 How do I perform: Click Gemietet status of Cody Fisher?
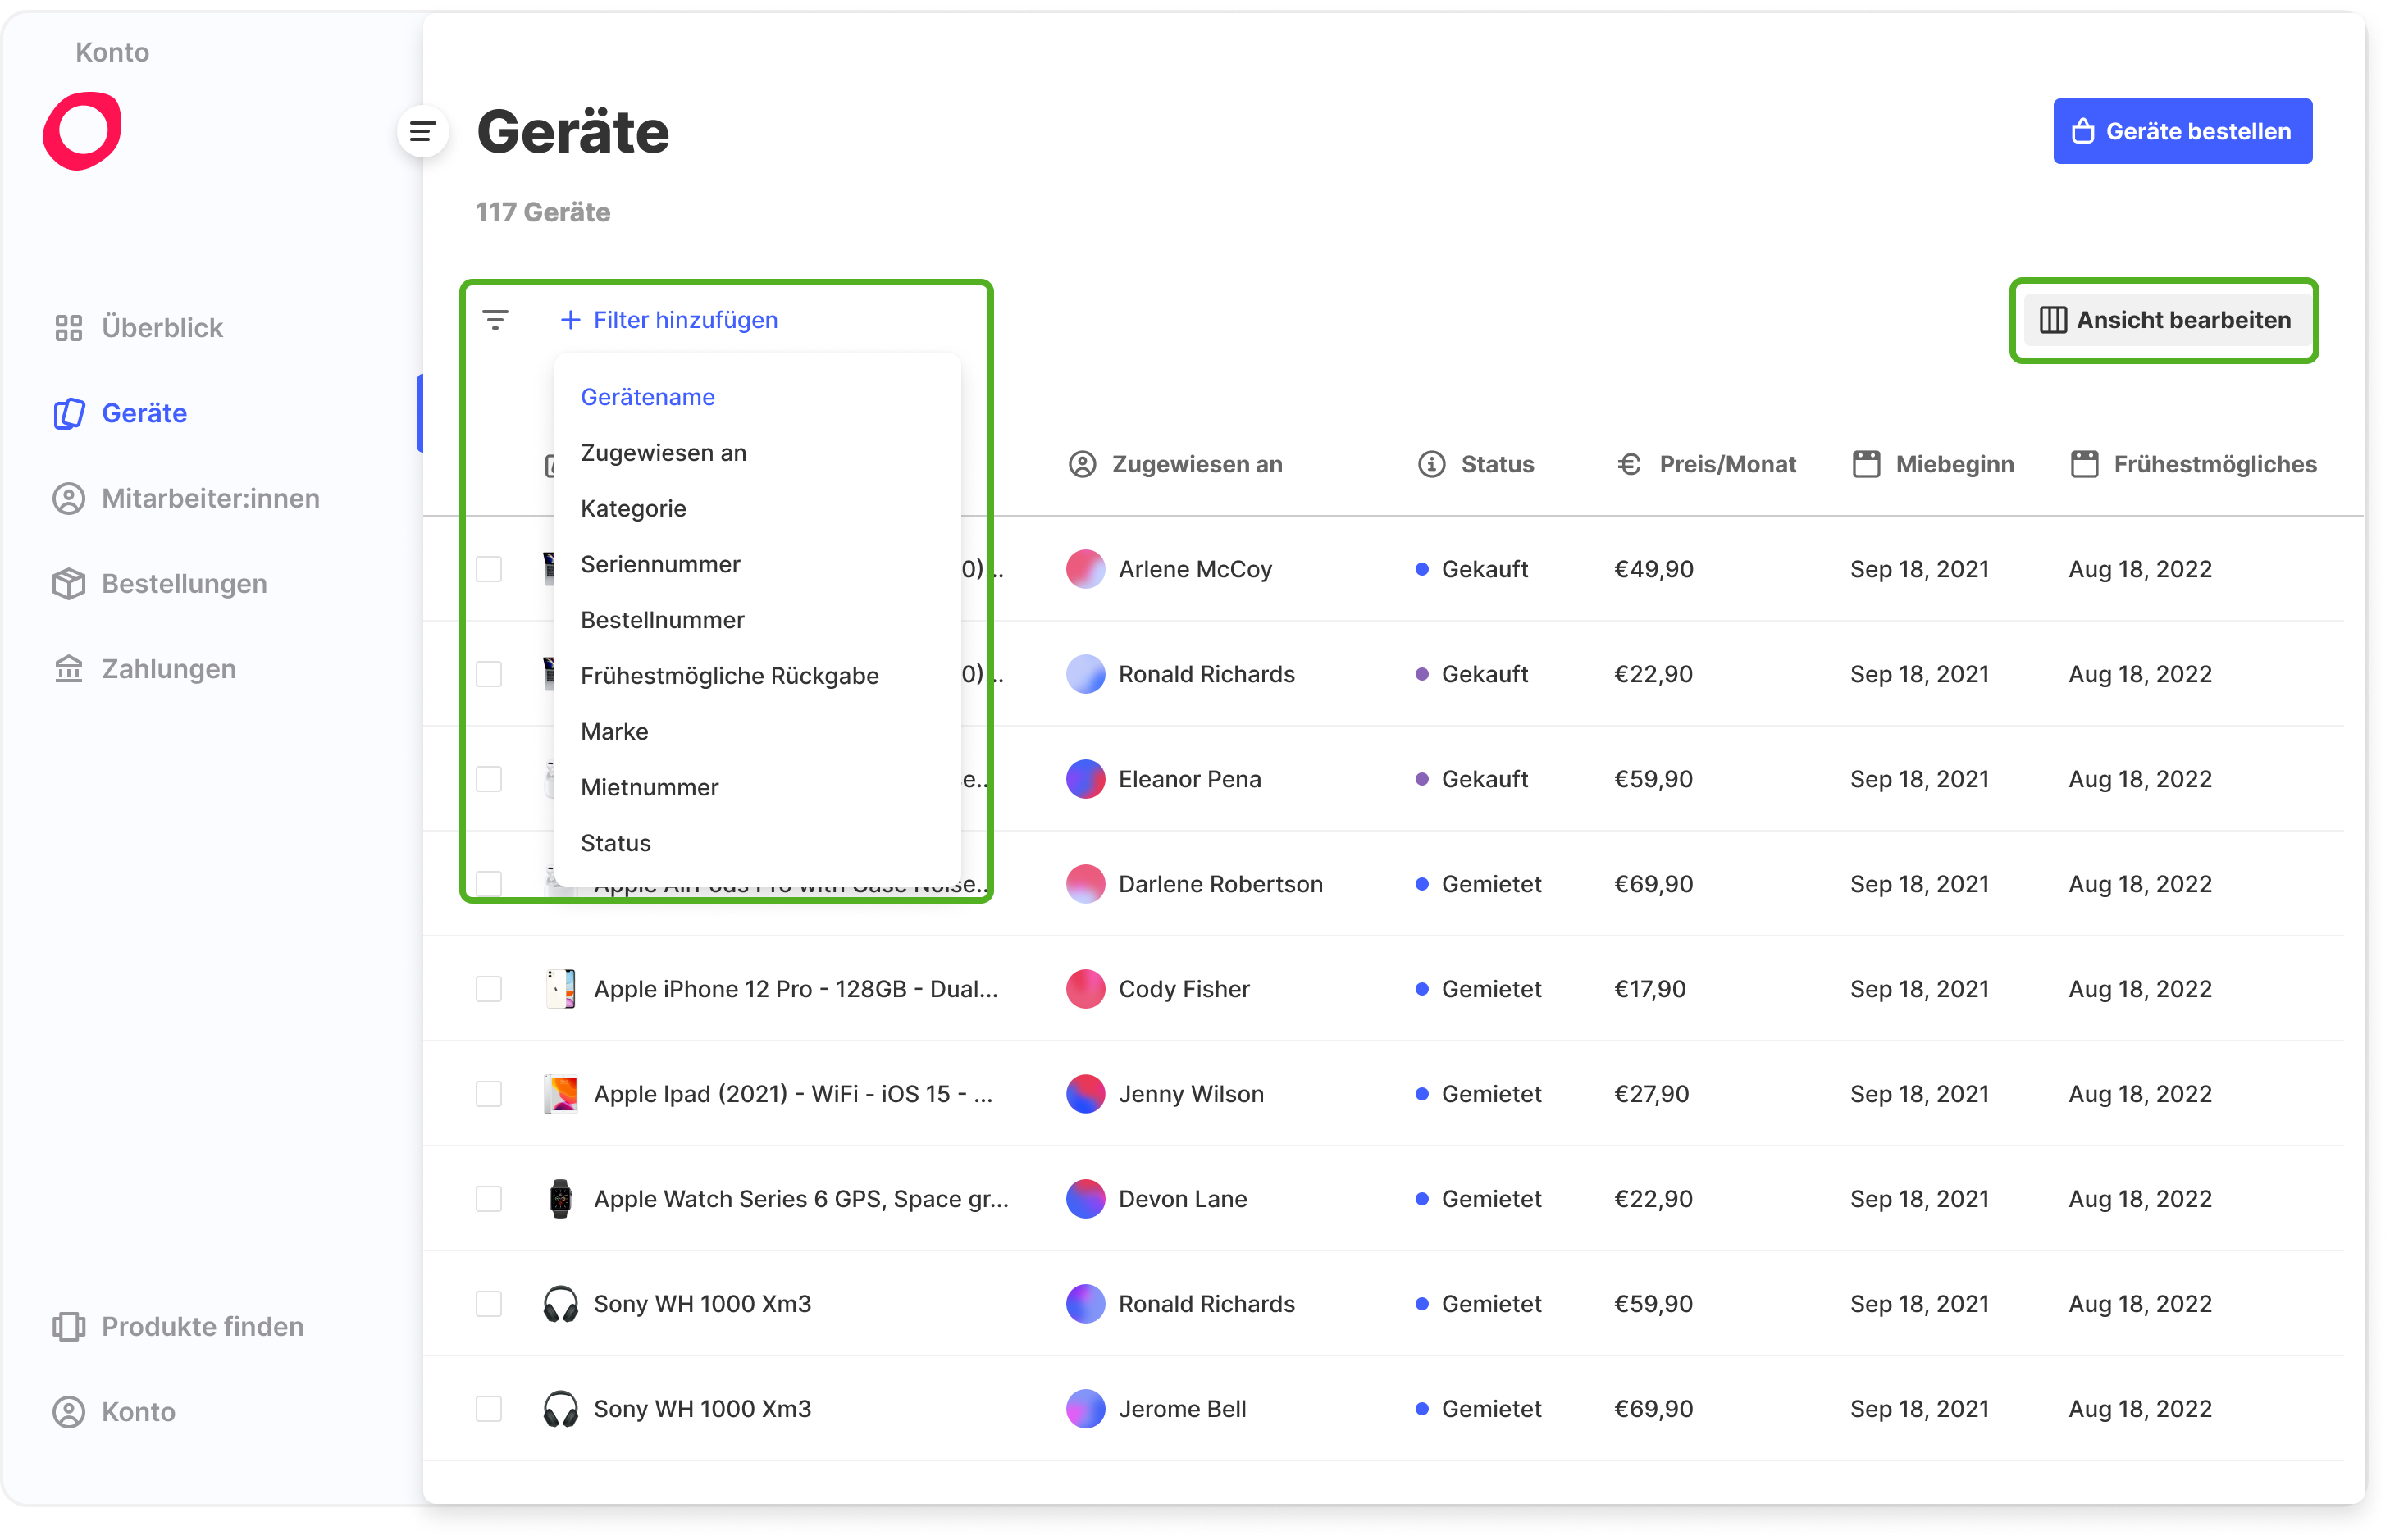pyautogui.click(x=1479, y=989)
